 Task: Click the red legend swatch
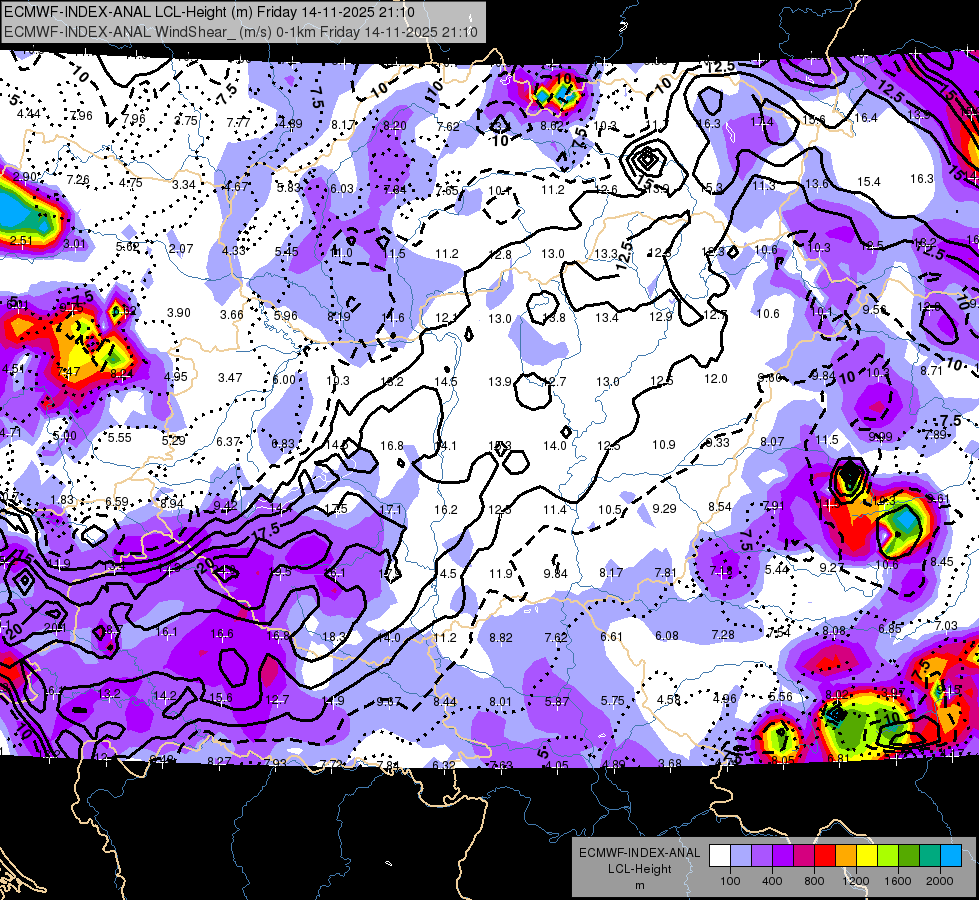point(825,856)
